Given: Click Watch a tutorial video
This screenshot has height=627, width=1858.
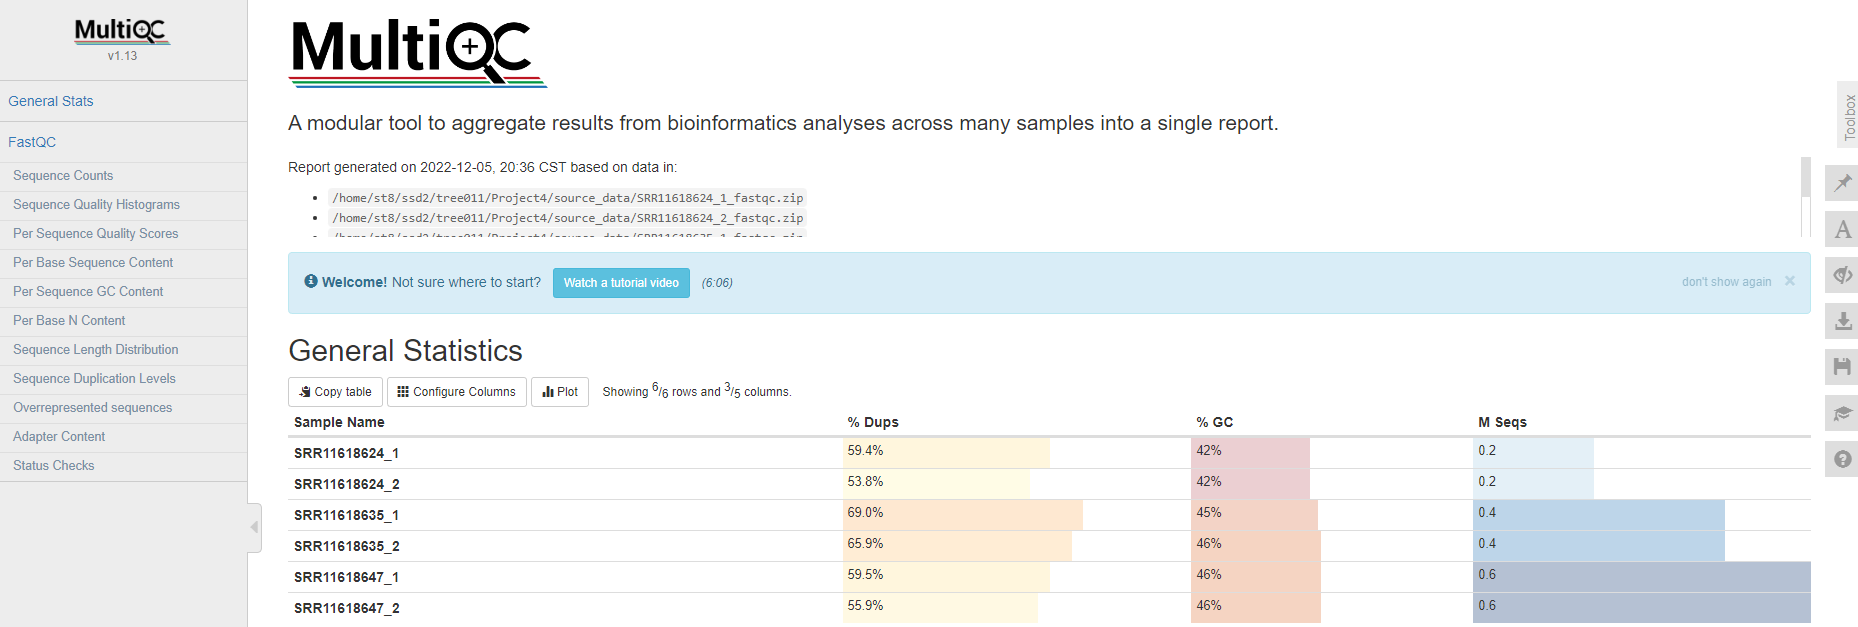Looking at the screenshot, I should [621, 283].
